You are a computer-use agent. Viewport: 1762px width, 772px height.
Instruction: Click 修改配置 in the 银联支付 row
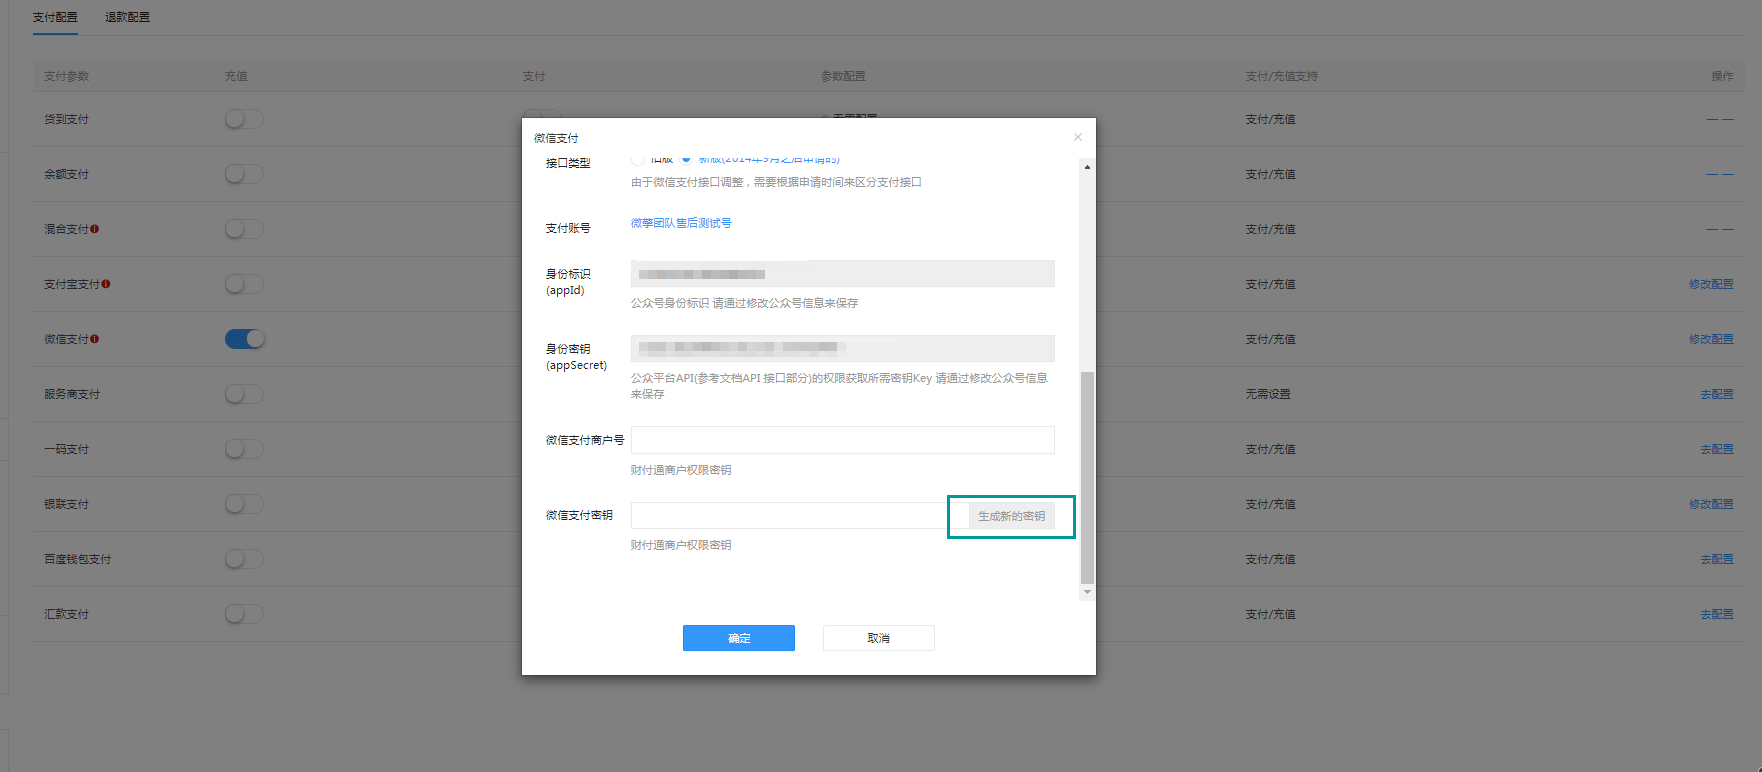tap(1711, 504)
